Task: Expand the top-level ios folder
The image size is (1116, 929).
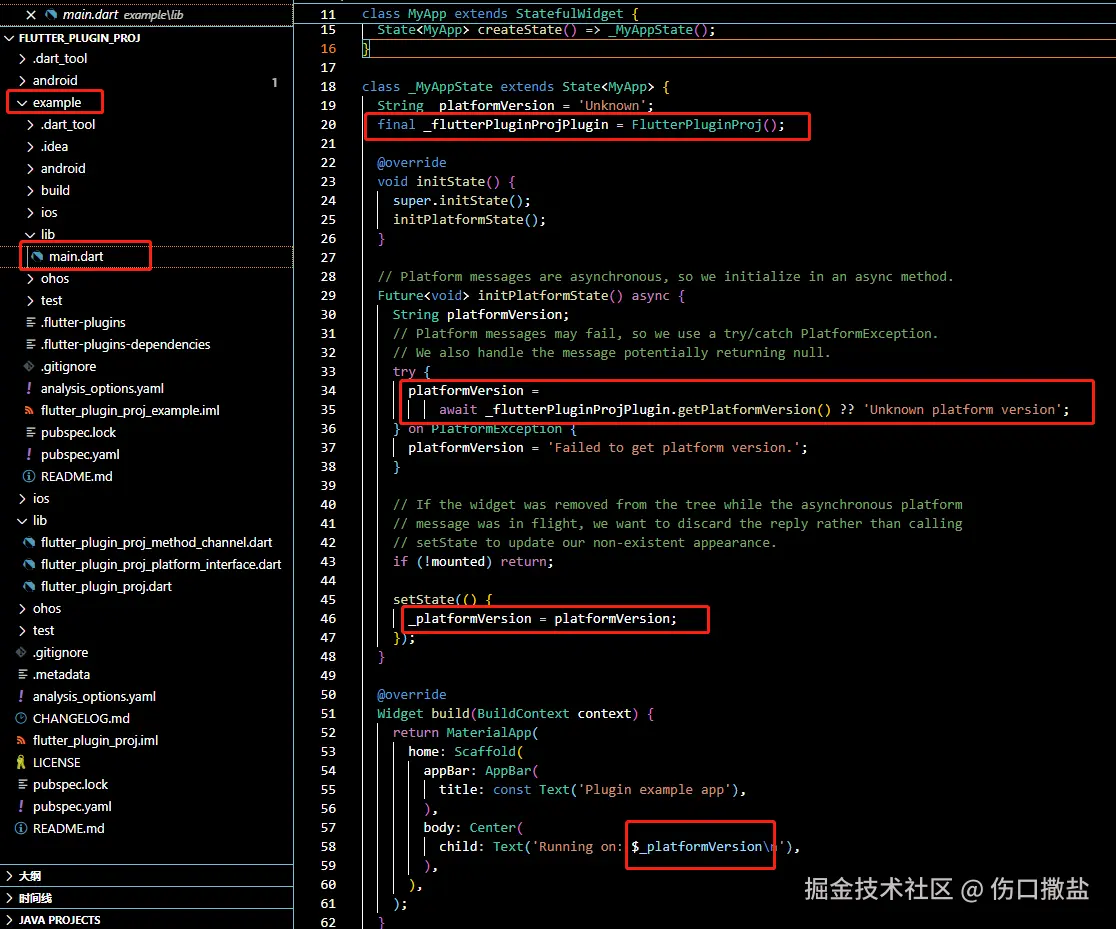Action: click(x=22, y=498)
